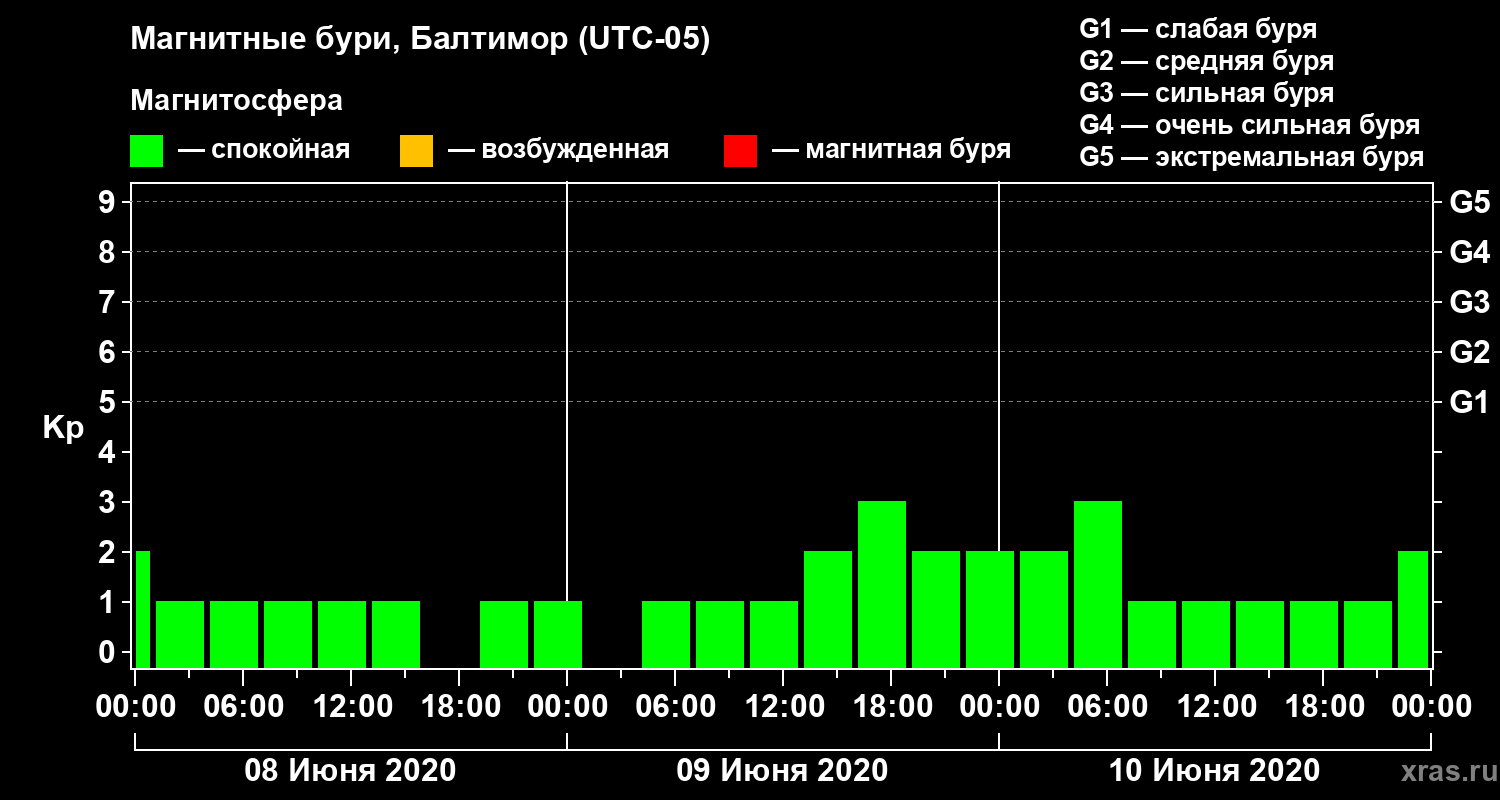Click the G1 label on the right axis
Viewport: 1500px width, 800px height.
[1469, 402]
